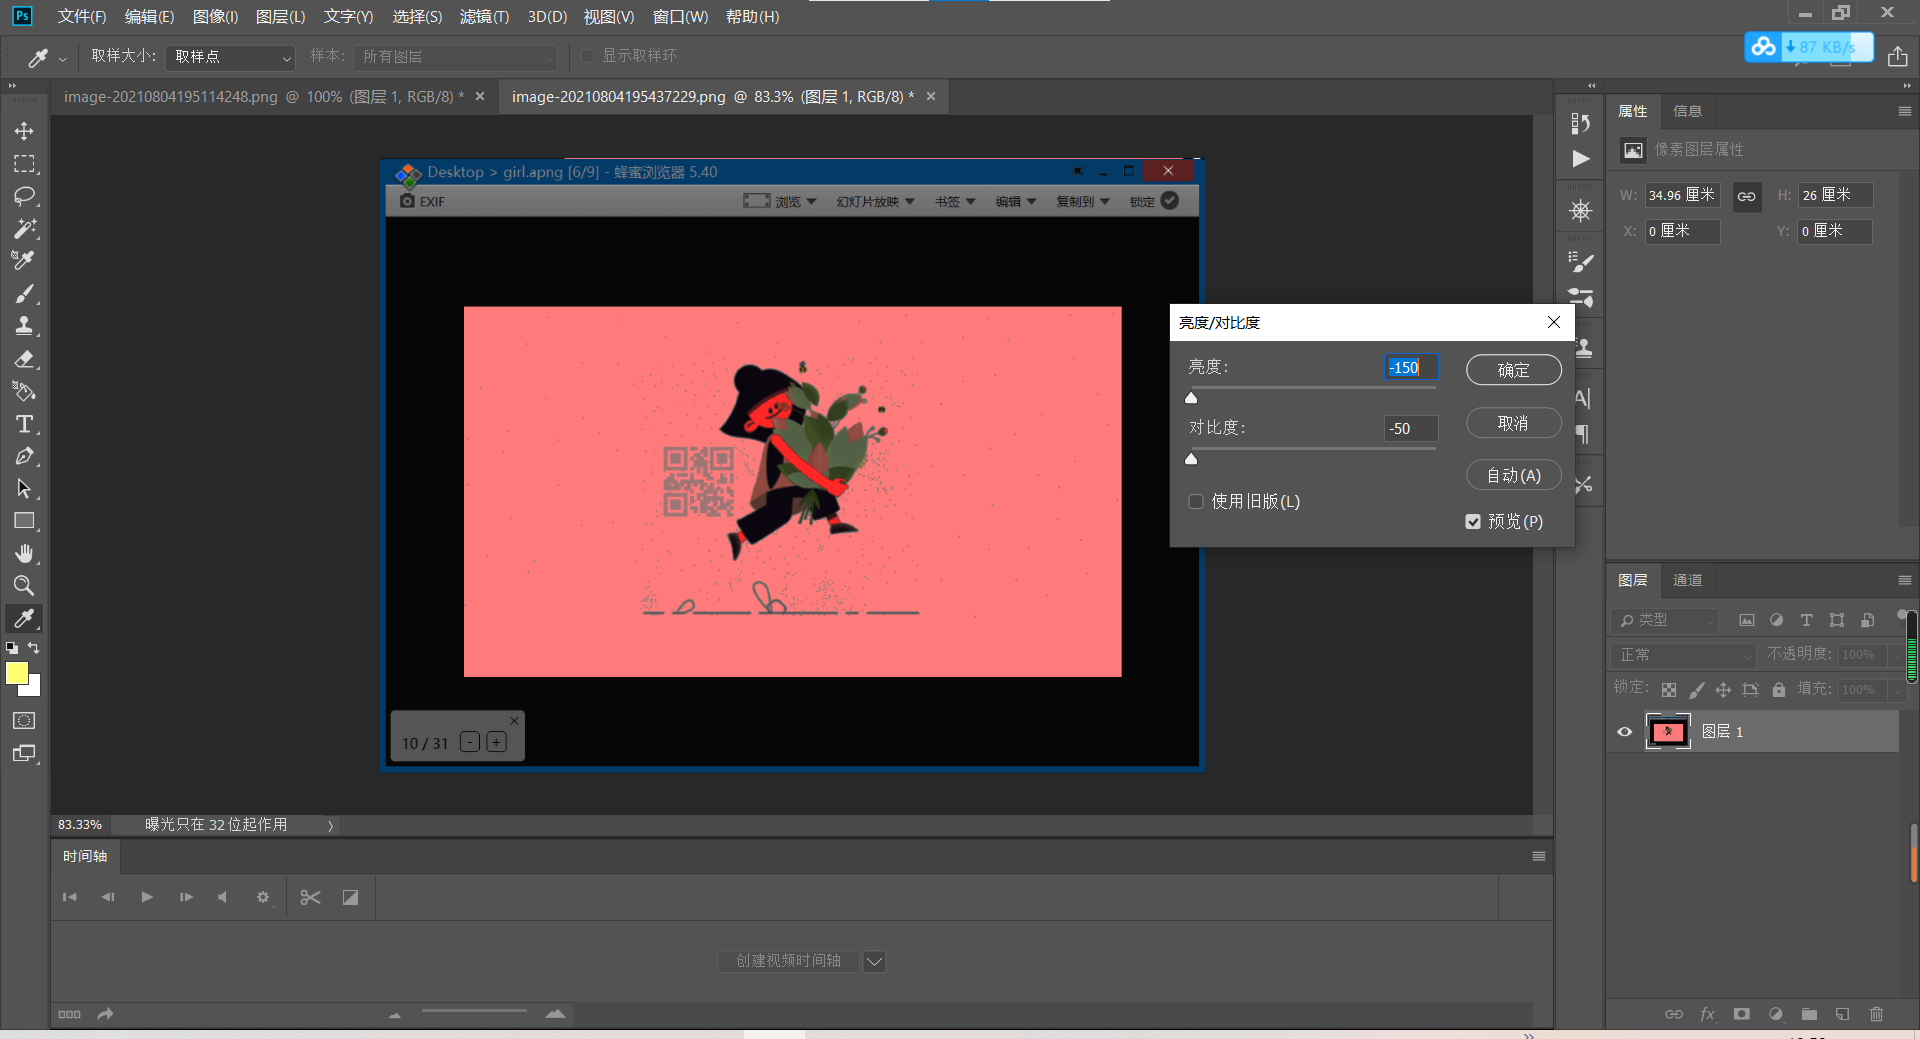Hide 图层 1 using the eye icon
1920x1039 pixels.
click(1625, 732)
